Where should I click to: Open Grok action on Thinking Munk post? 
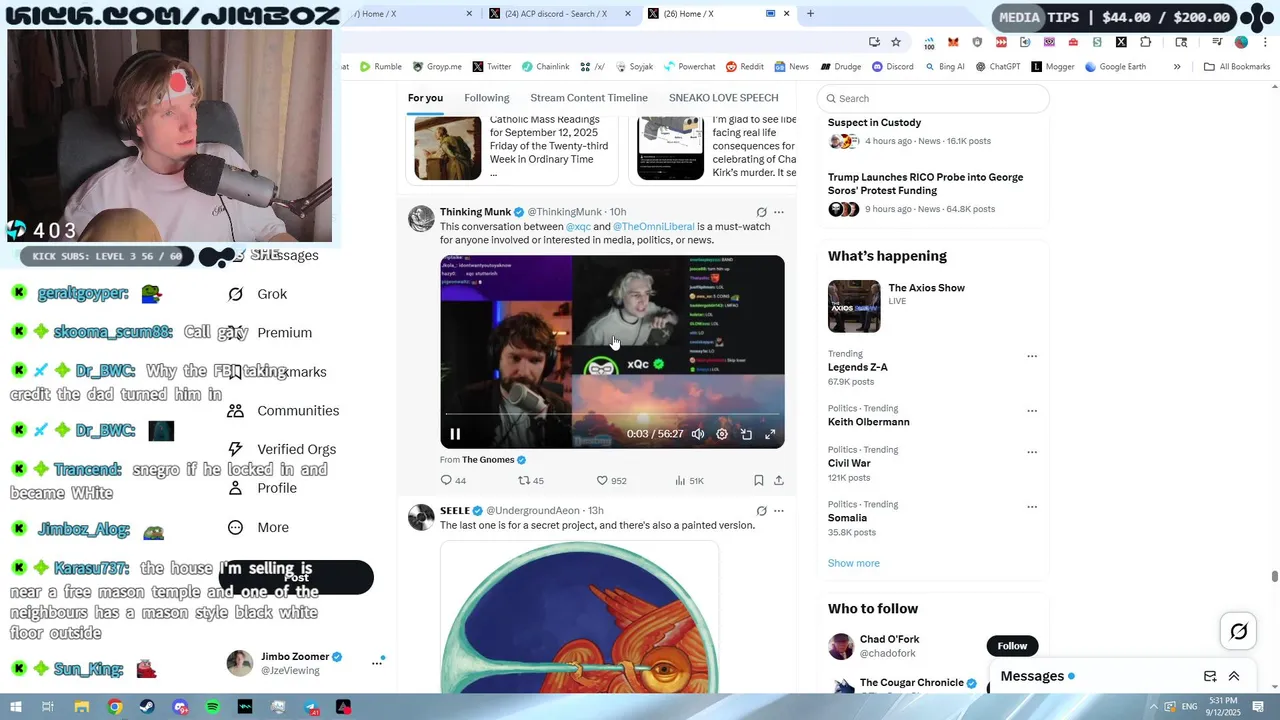pos(761,212)
